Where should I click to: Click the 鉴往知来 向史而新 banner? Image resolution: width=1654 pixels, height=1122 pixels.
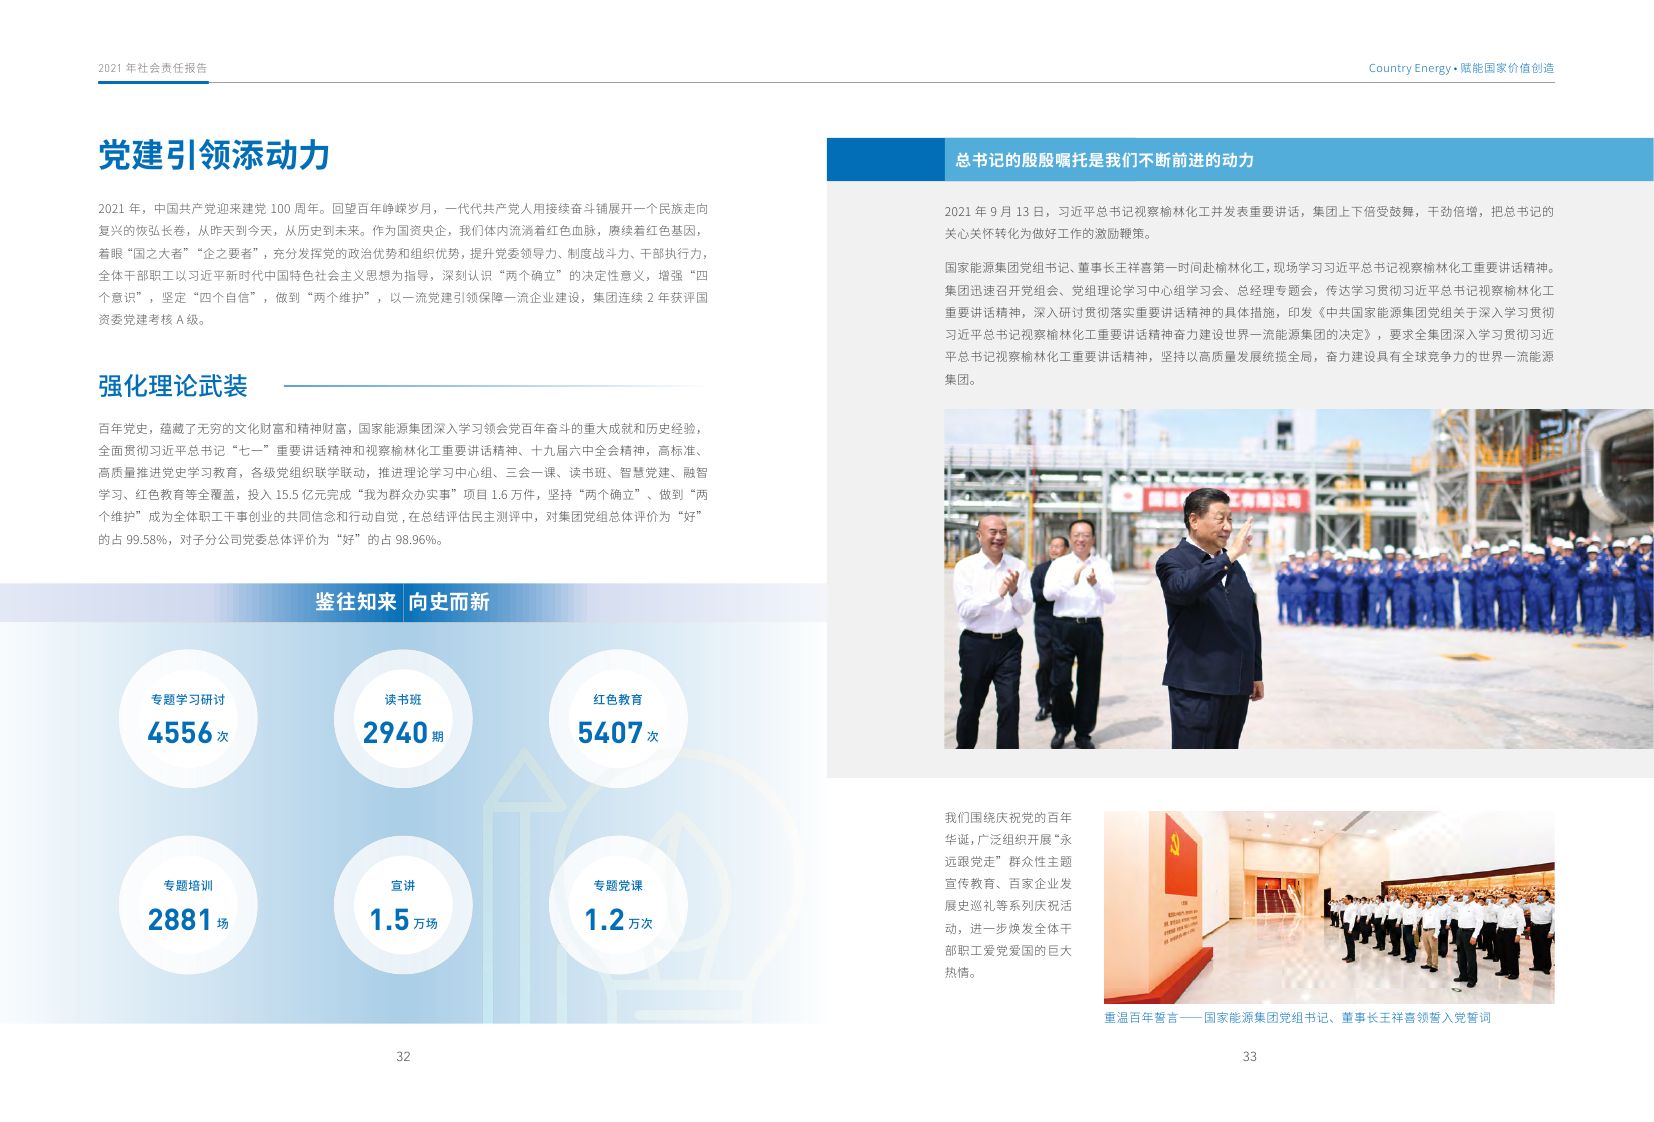(403, 602)
